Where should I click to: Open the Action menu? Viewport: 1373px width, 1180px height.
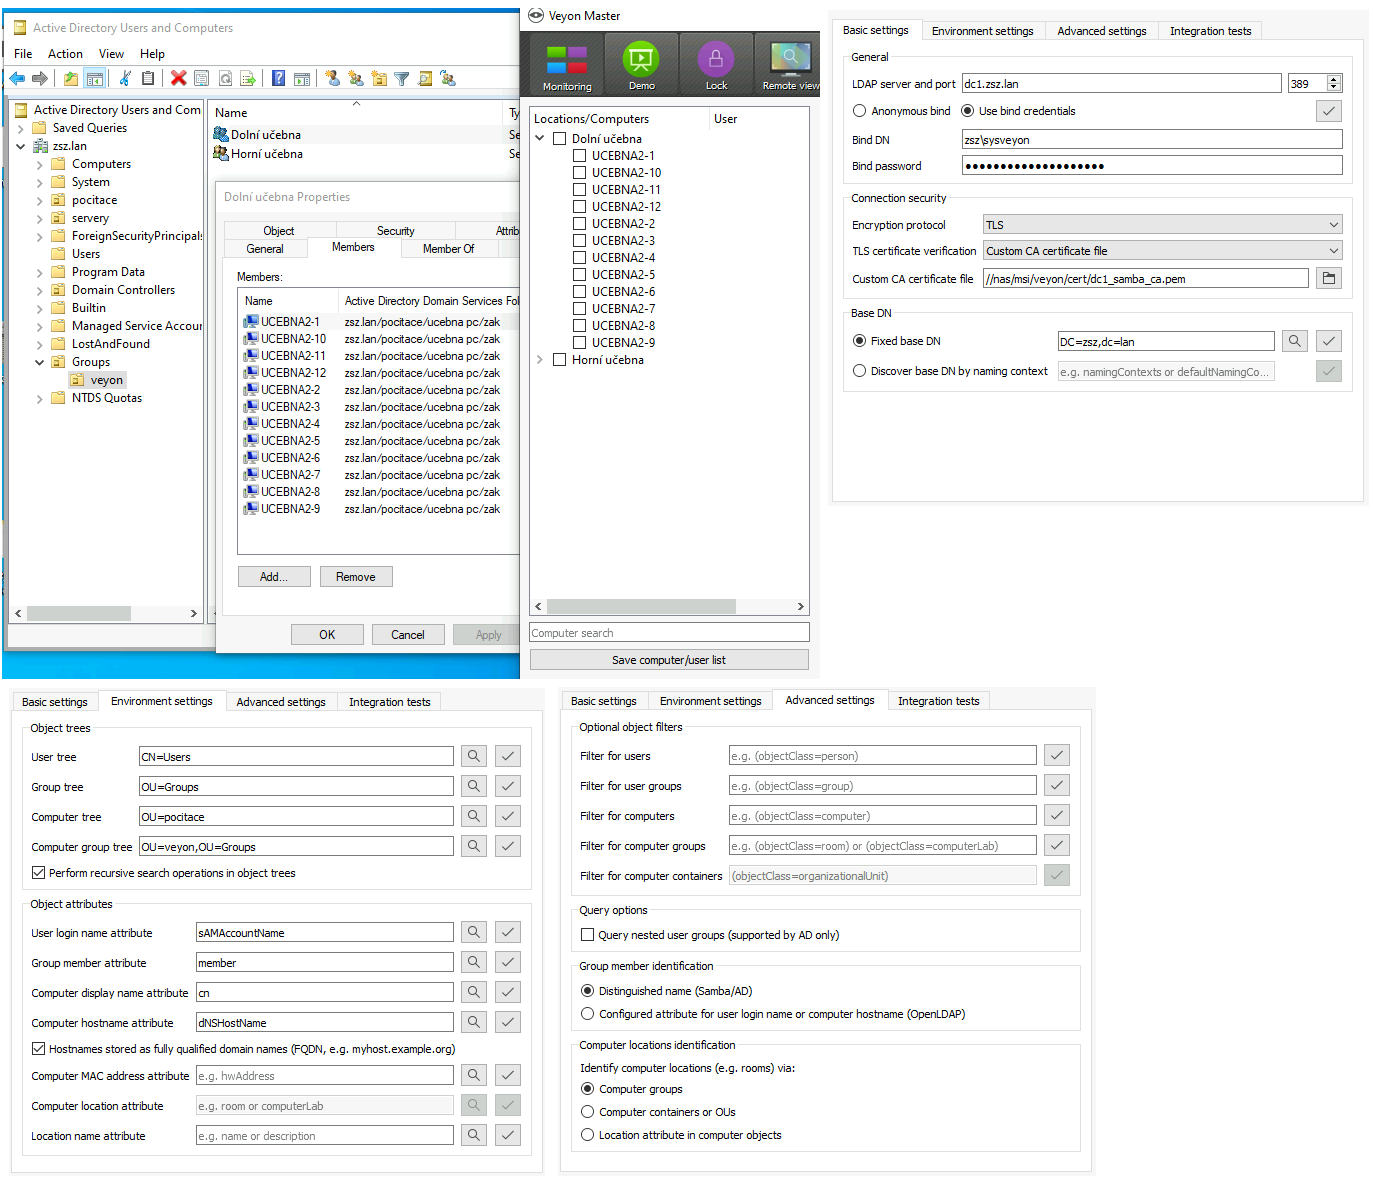point(65,54)
